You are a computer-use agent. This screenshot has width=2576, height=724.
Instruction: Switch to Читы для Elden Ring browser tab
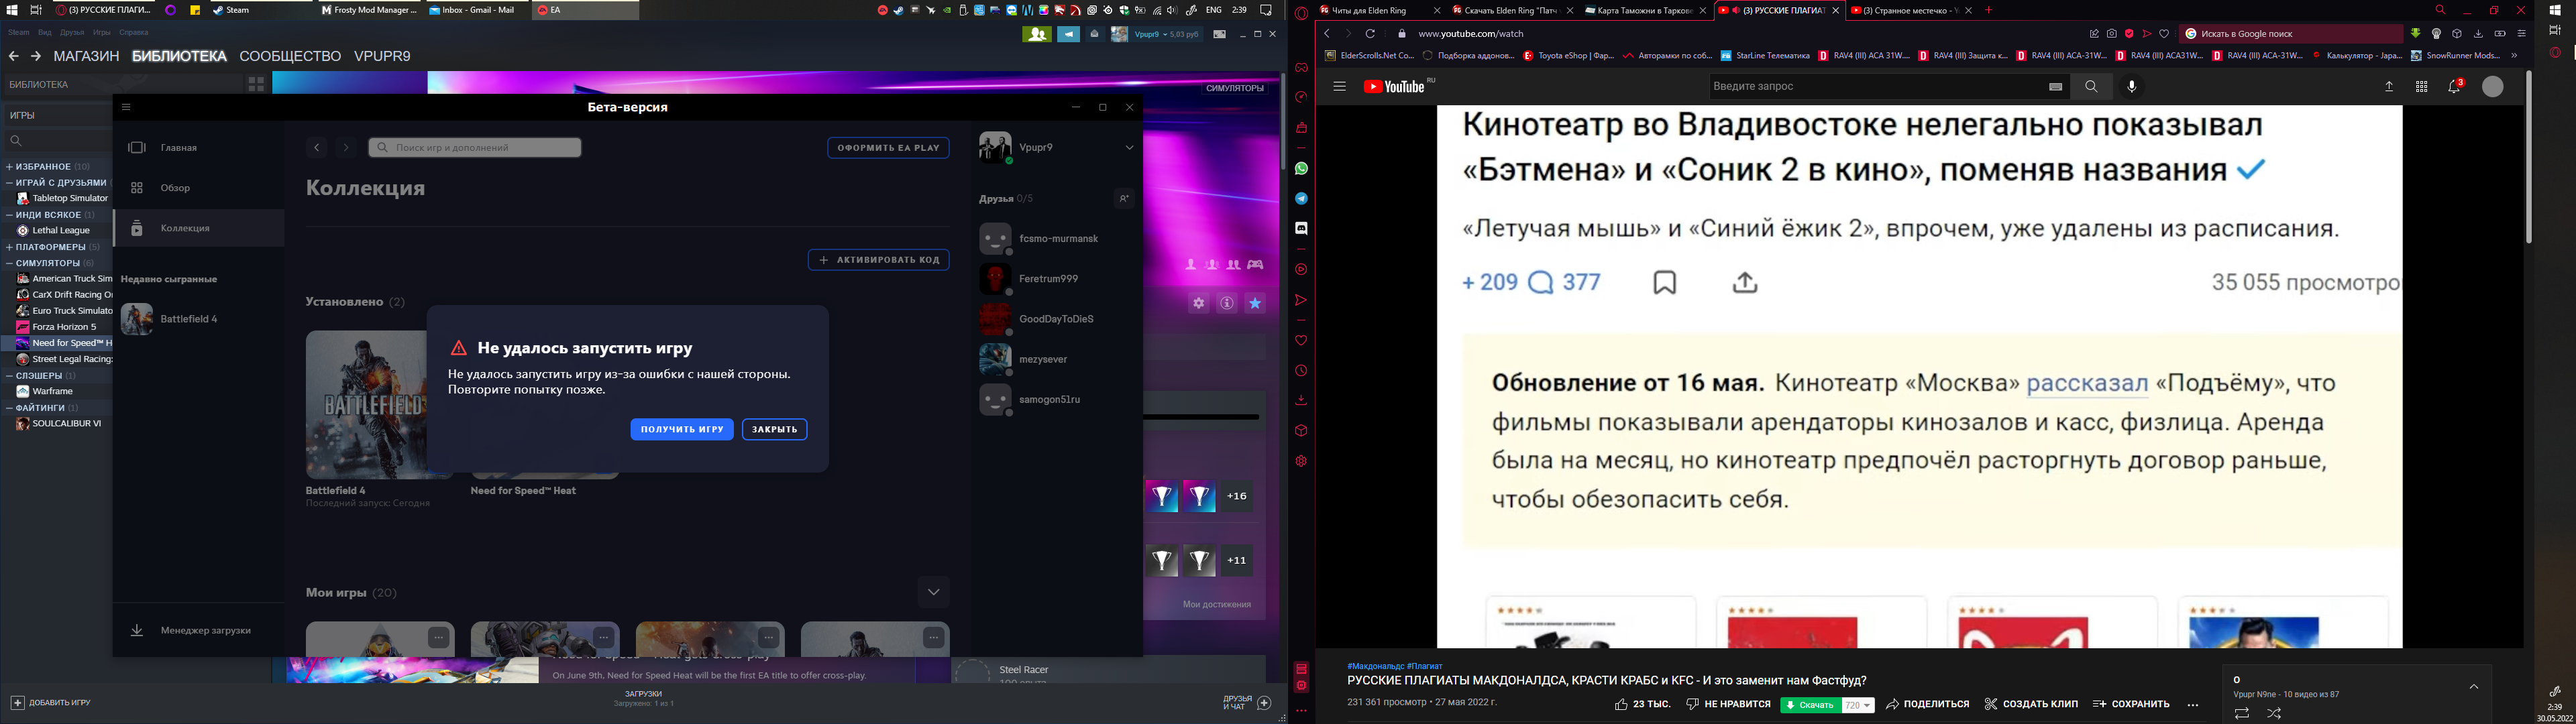click(x=1379, y=11)
